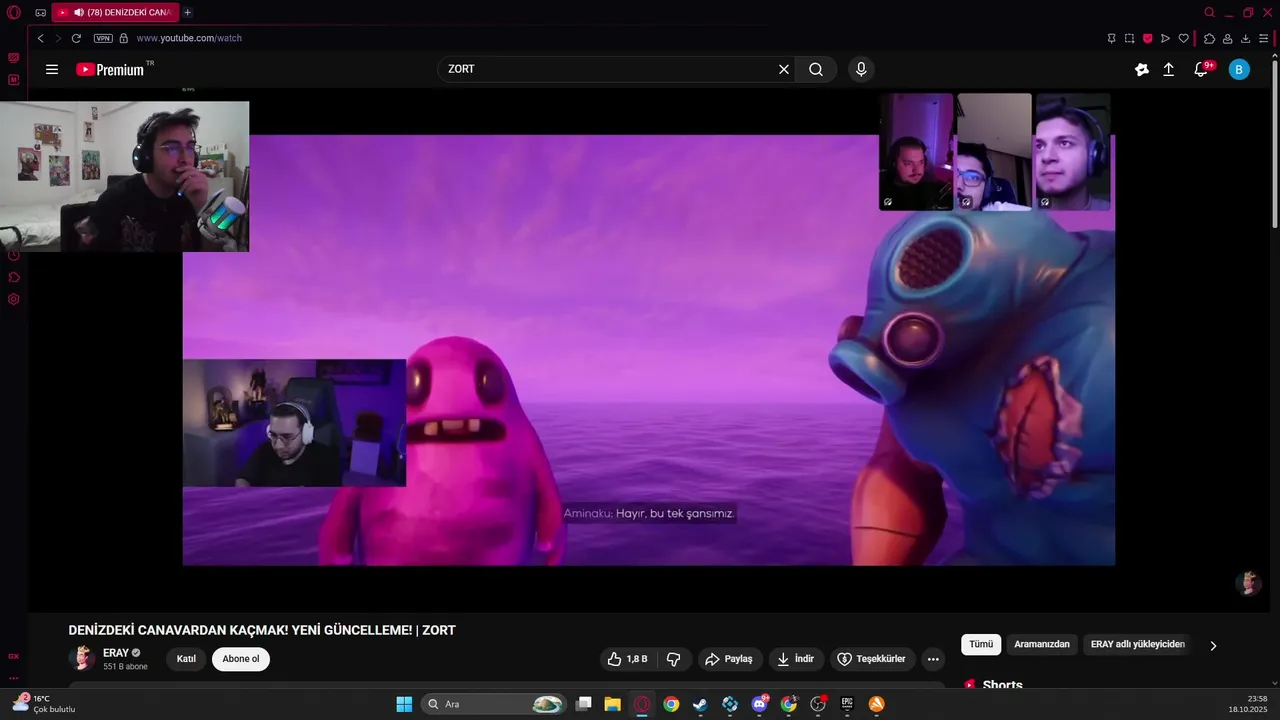This screenshot has height=720, width=1280.
Task: Subscribe with Abone ol button
Action: pos(241,659)
